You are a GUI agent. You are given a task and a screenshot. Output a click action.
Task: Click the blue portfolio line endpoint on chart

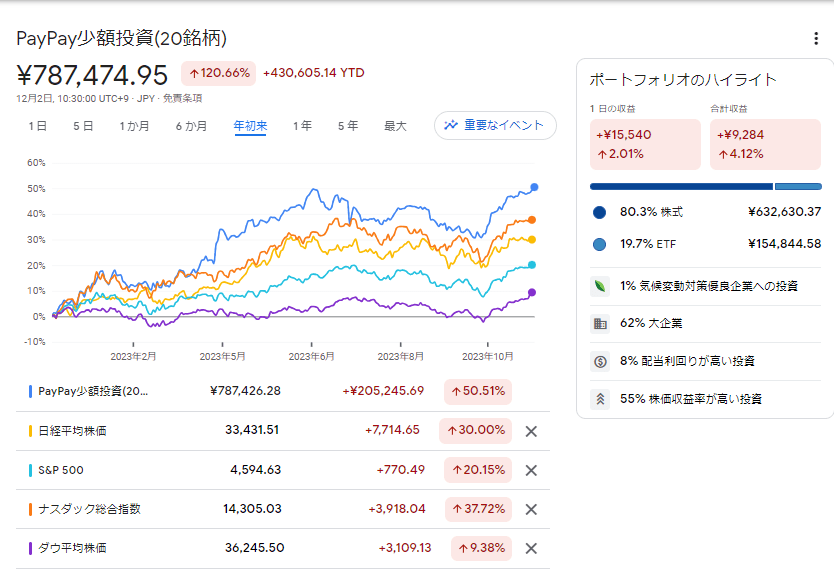(x=534, y=187)
